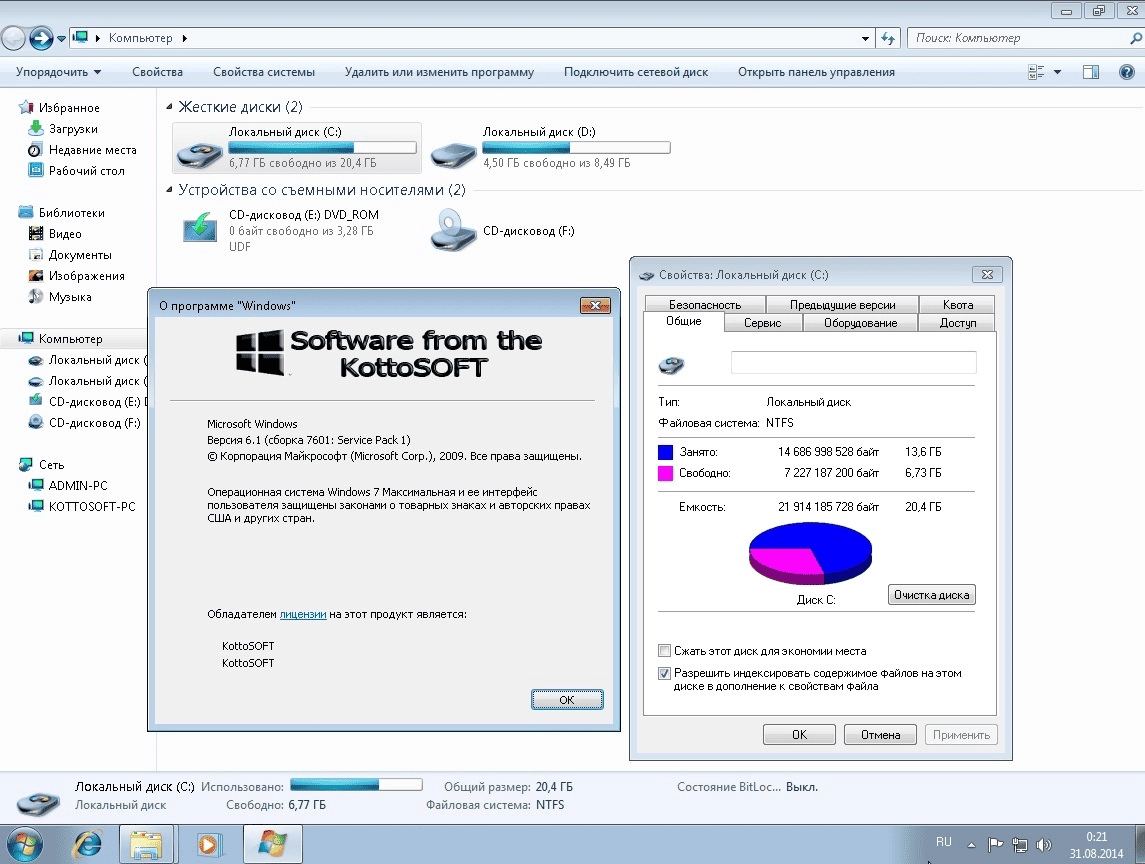Switch to the Предыдущие версии tab
This screenshot has height=864, width=1145.
click(843, 305)
